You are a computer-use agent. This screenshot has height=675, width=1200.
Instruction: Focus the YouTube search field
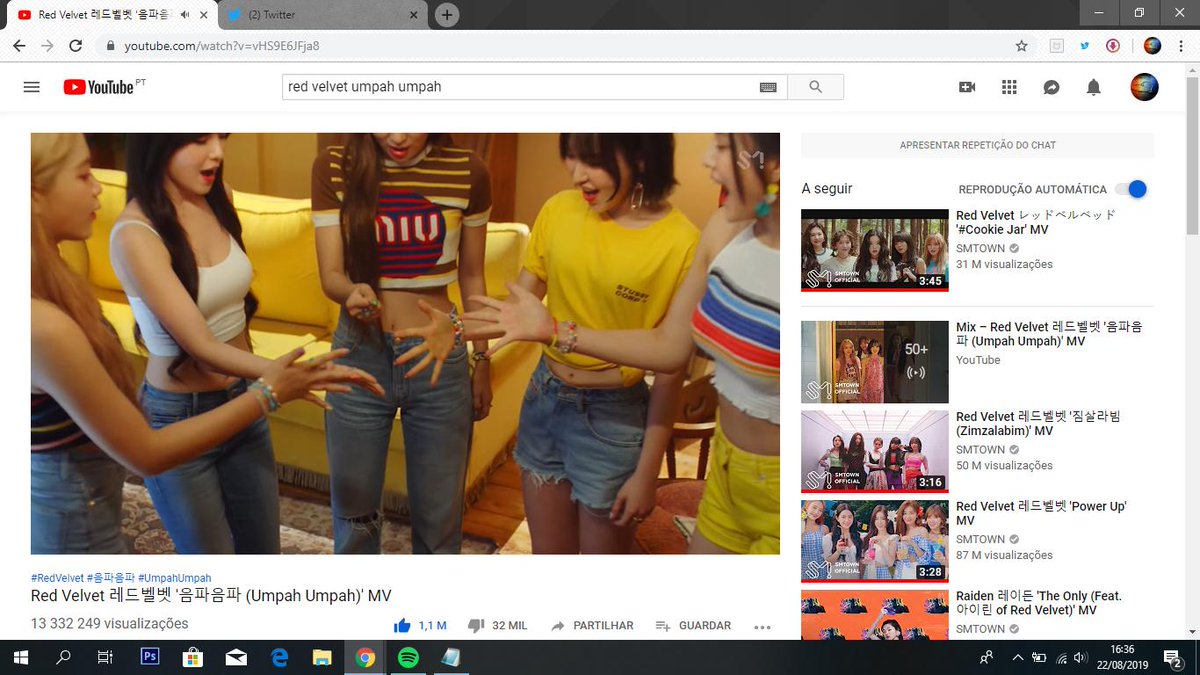(x=521, y=87)
